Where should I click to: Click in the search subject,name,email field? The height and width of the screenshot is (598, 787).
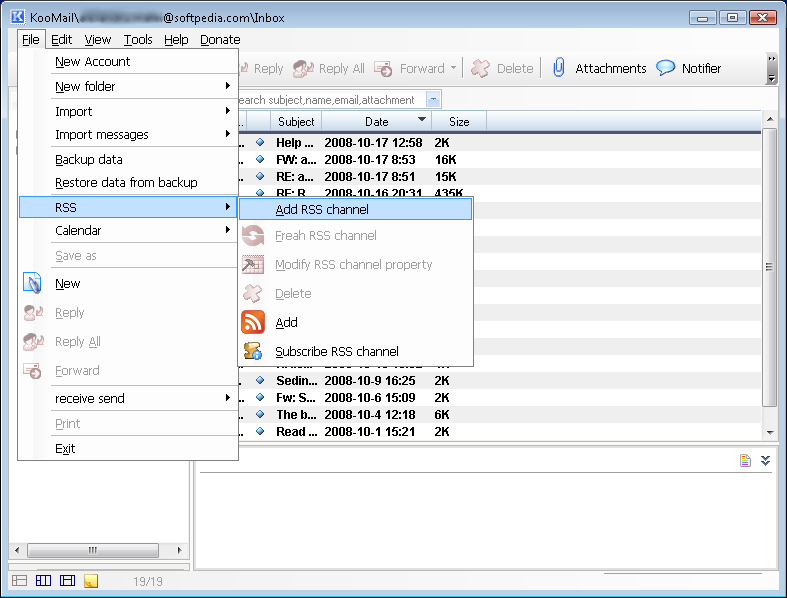(x=332, y=99)
